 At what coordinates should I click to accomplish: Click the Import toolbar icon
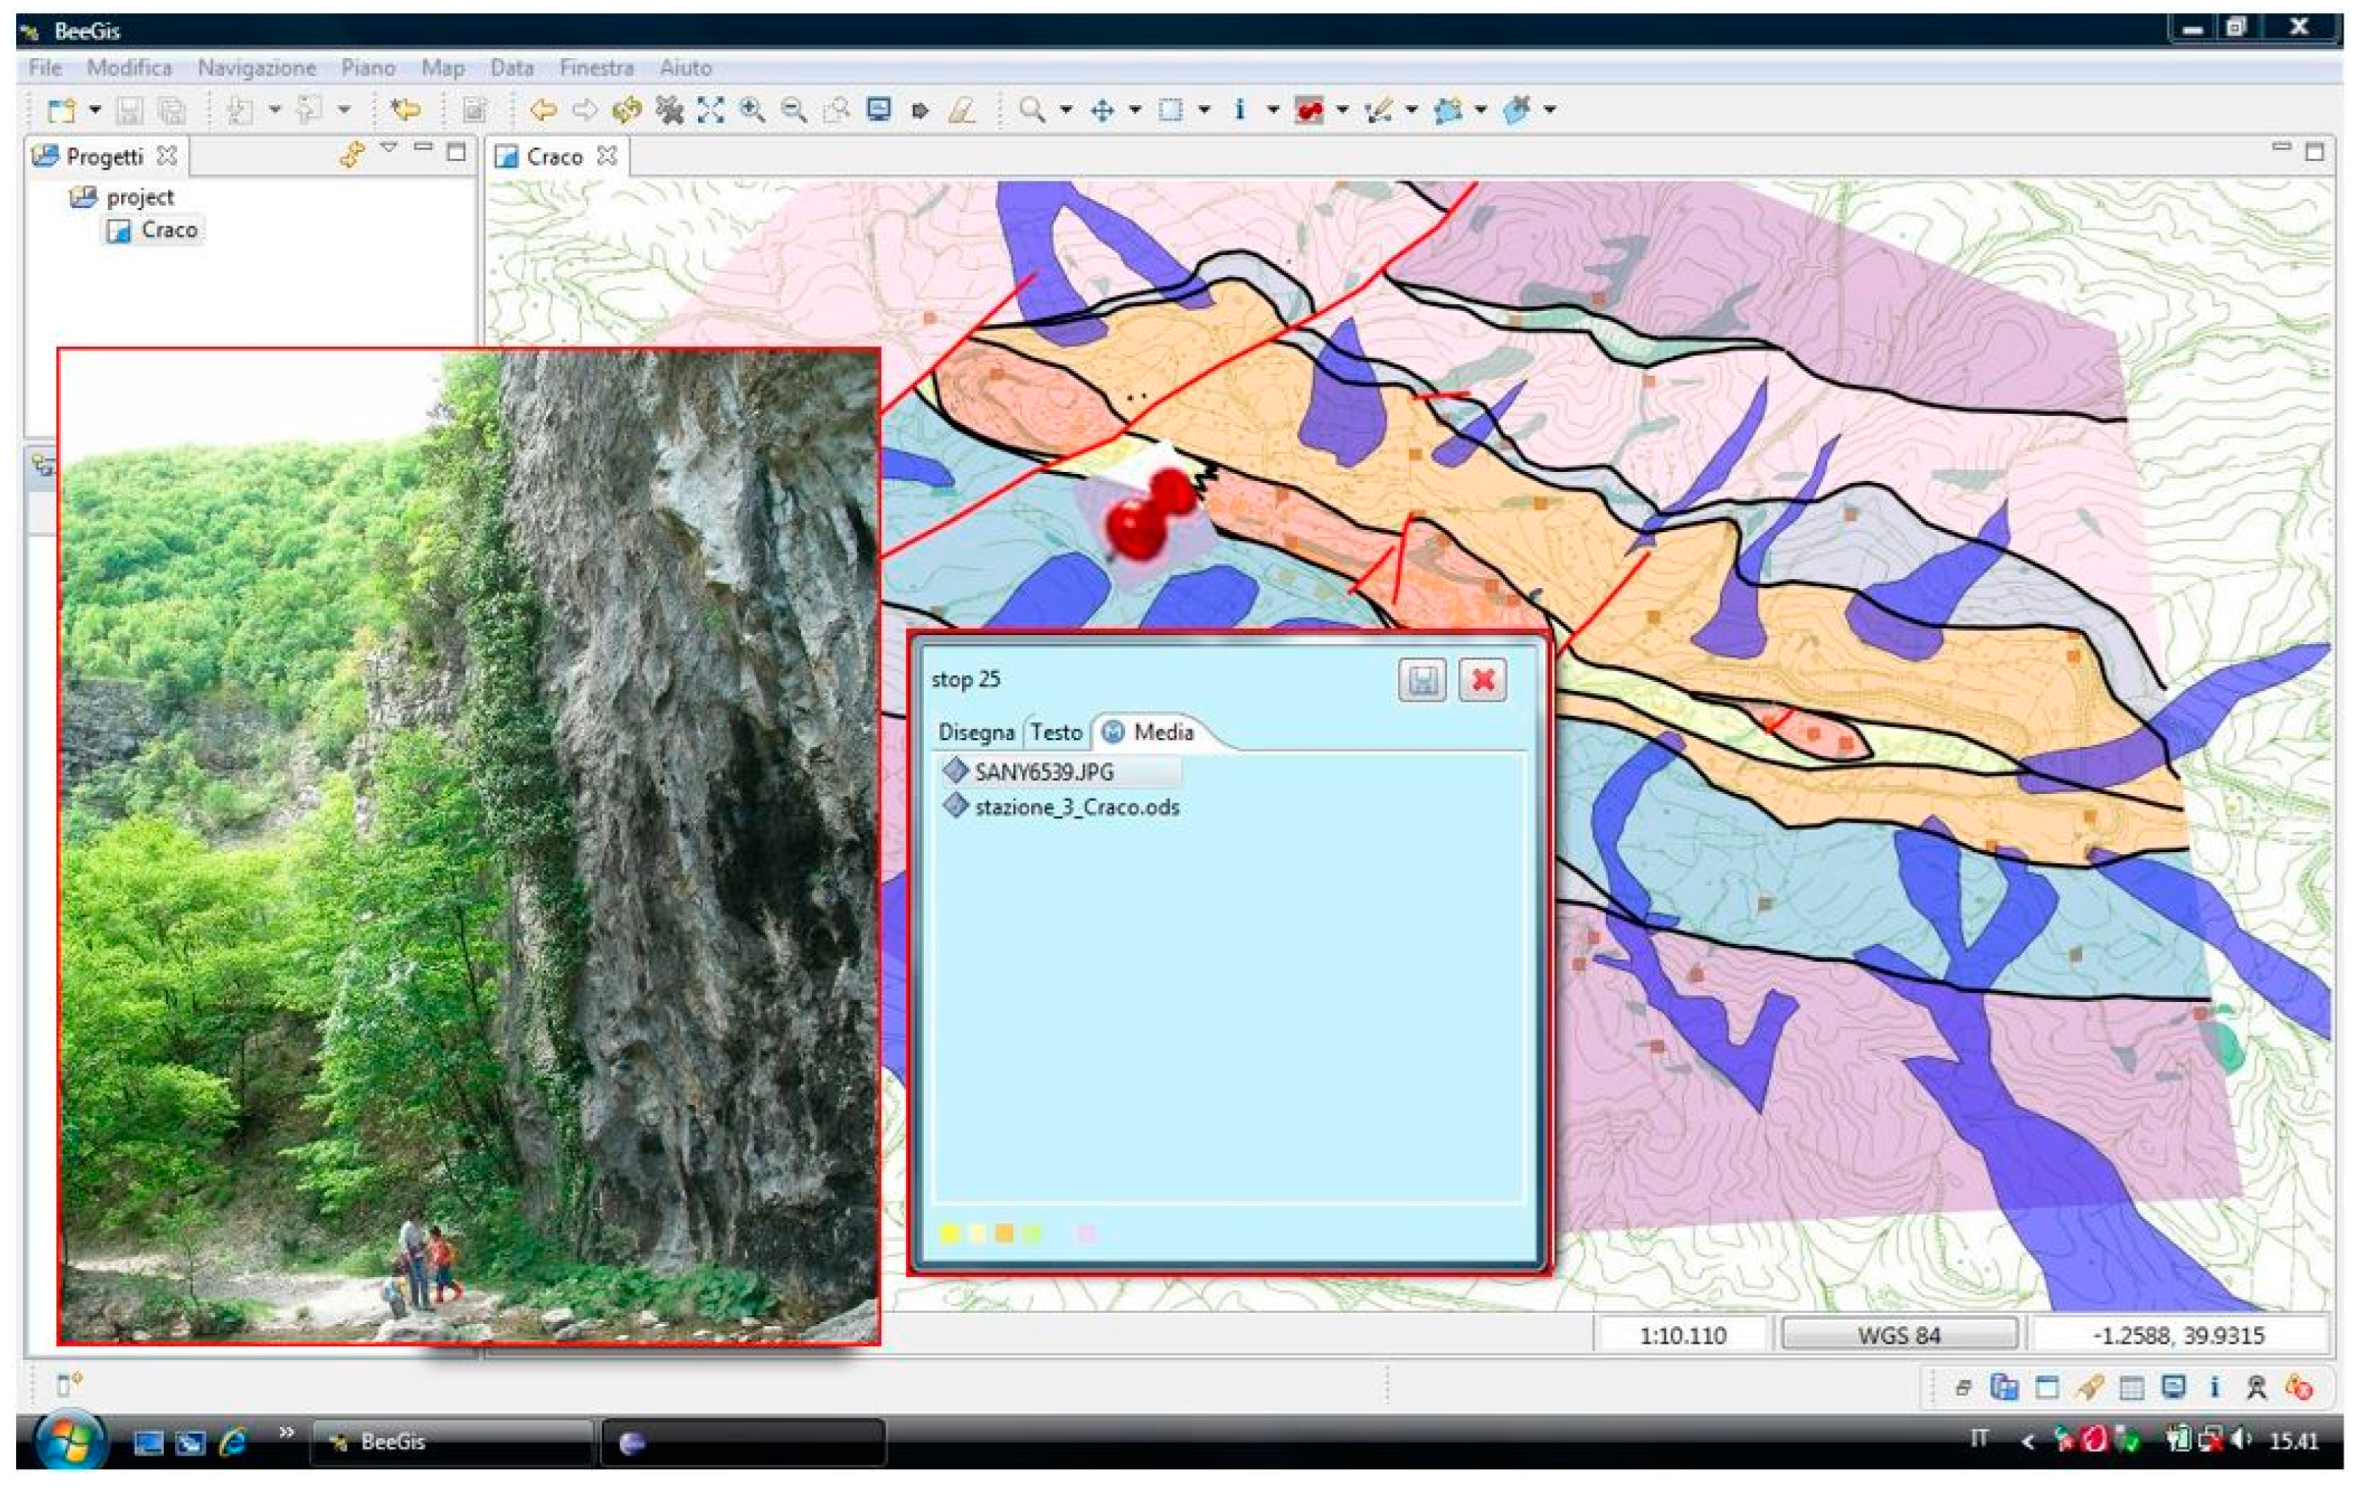point(240,110)
